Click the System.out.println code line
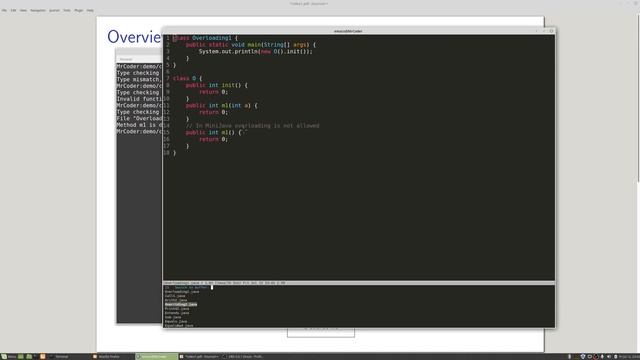Viewport: 640px width, 360px height. [x=256, y=51]
